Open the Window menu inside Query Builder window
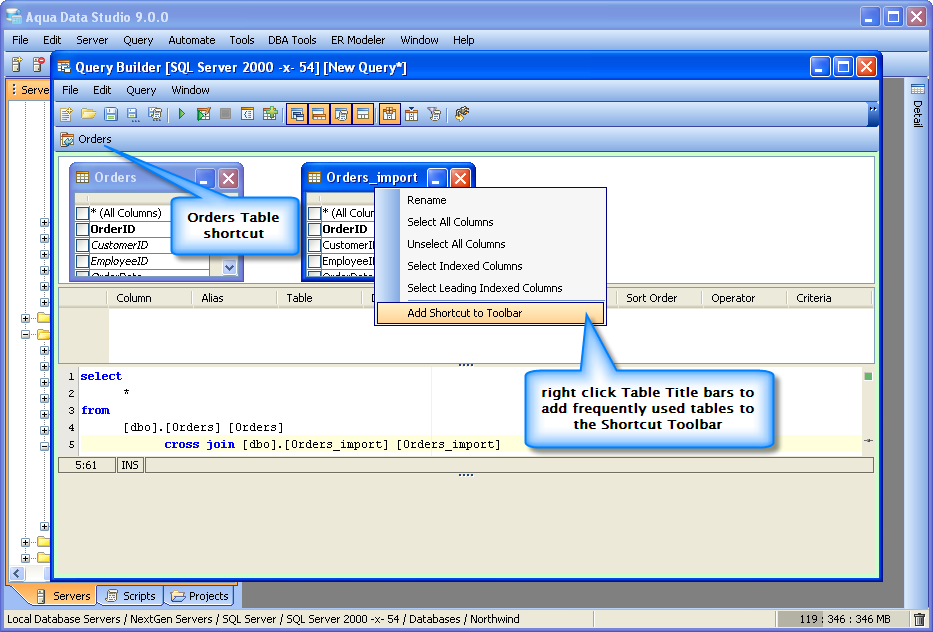The image size is (933, 632). (190, 90)
